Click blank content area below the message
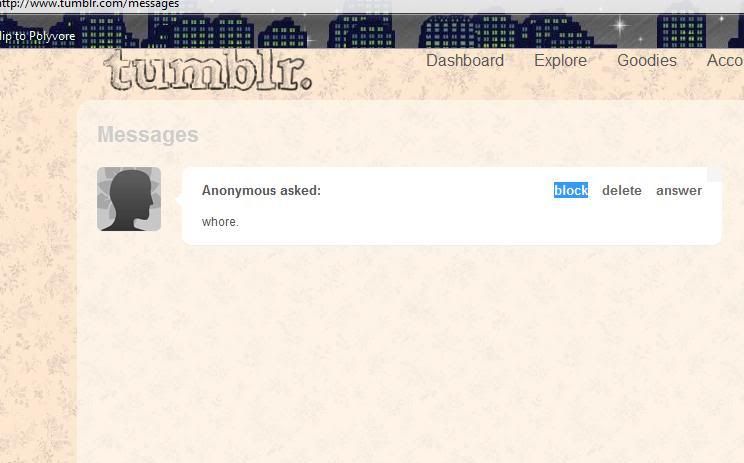 click(408, 351)
